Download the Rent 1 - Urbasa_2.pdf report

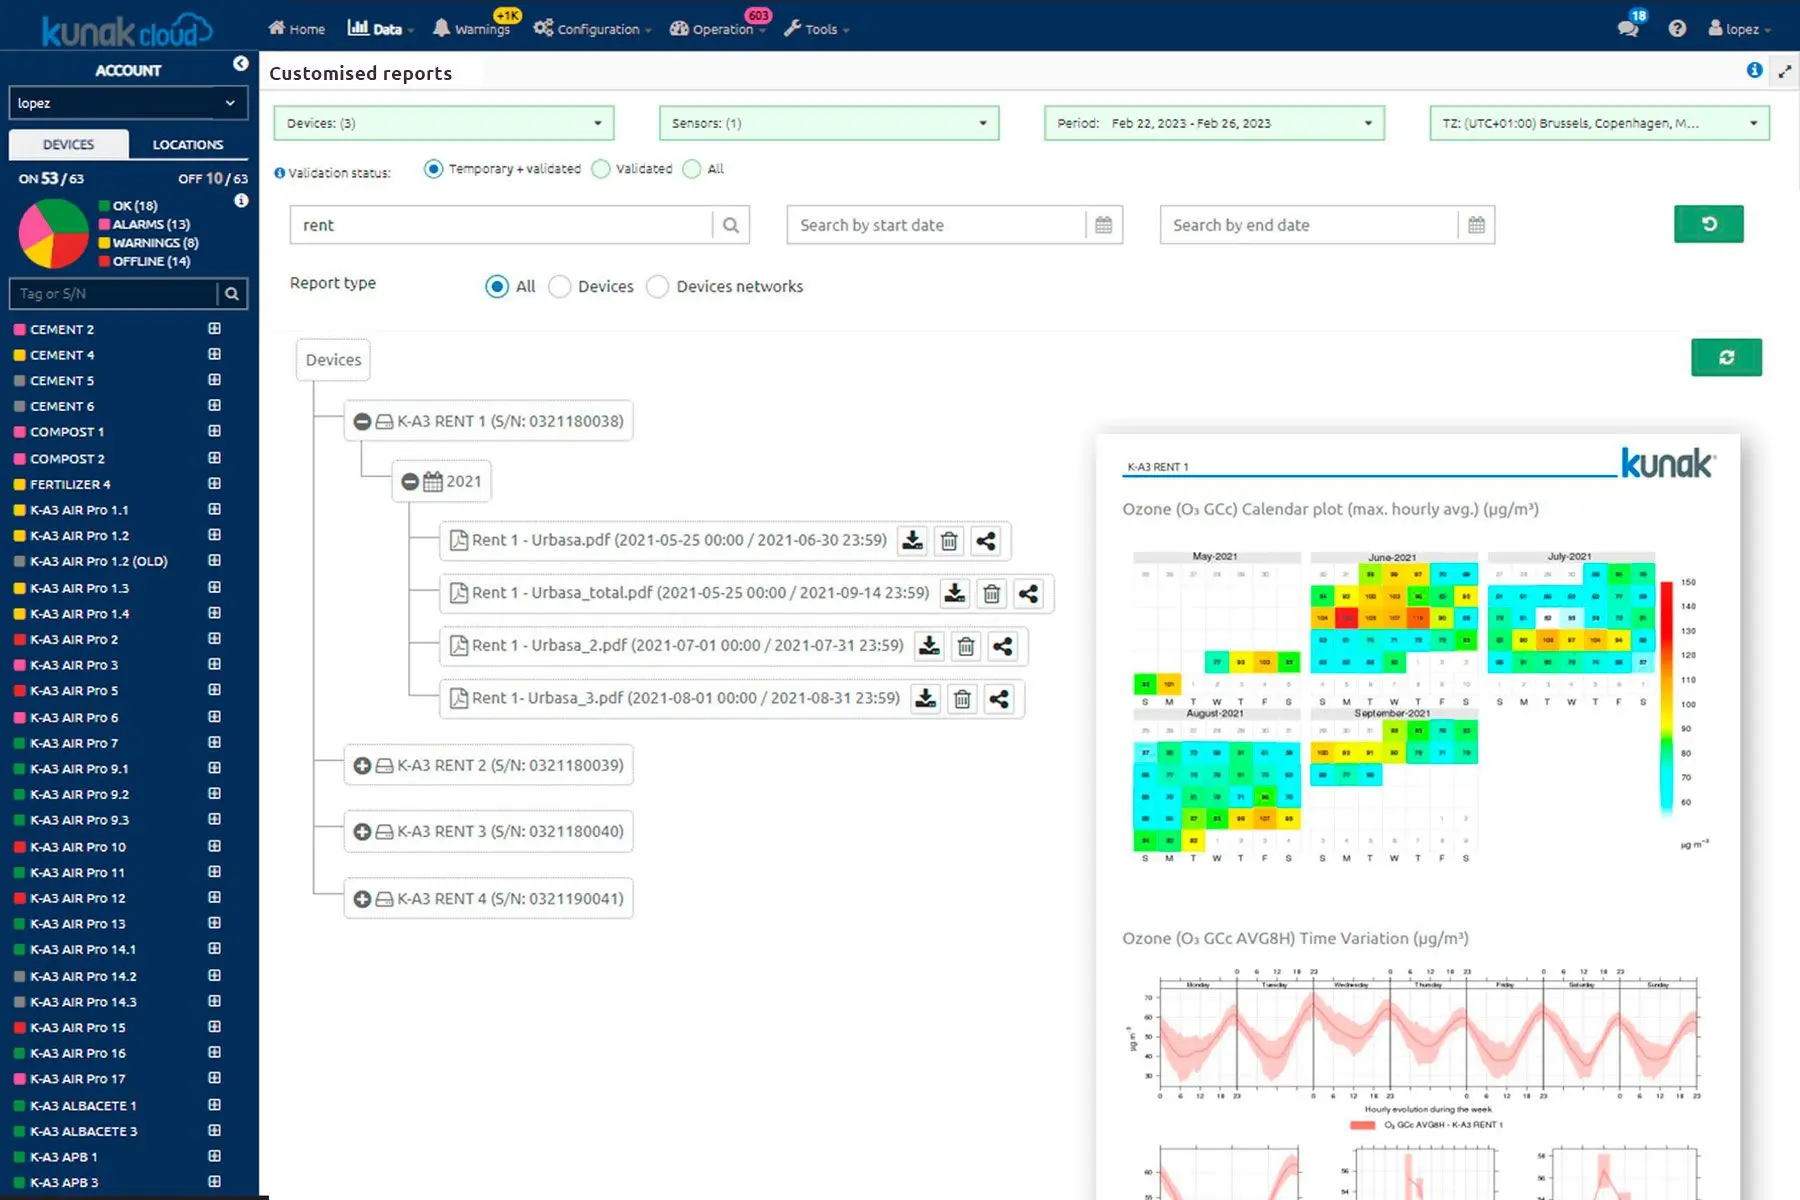tap(929, 646)
